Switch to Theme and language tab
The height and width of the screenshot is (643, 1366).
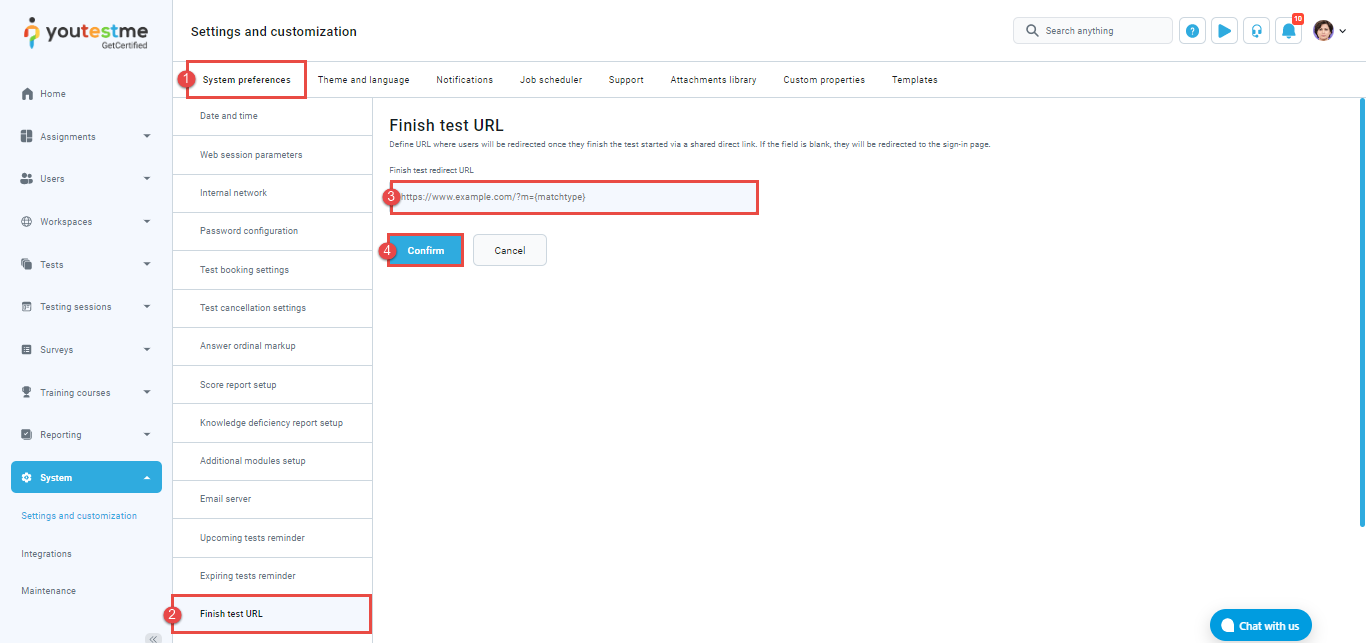pos(363,80)
